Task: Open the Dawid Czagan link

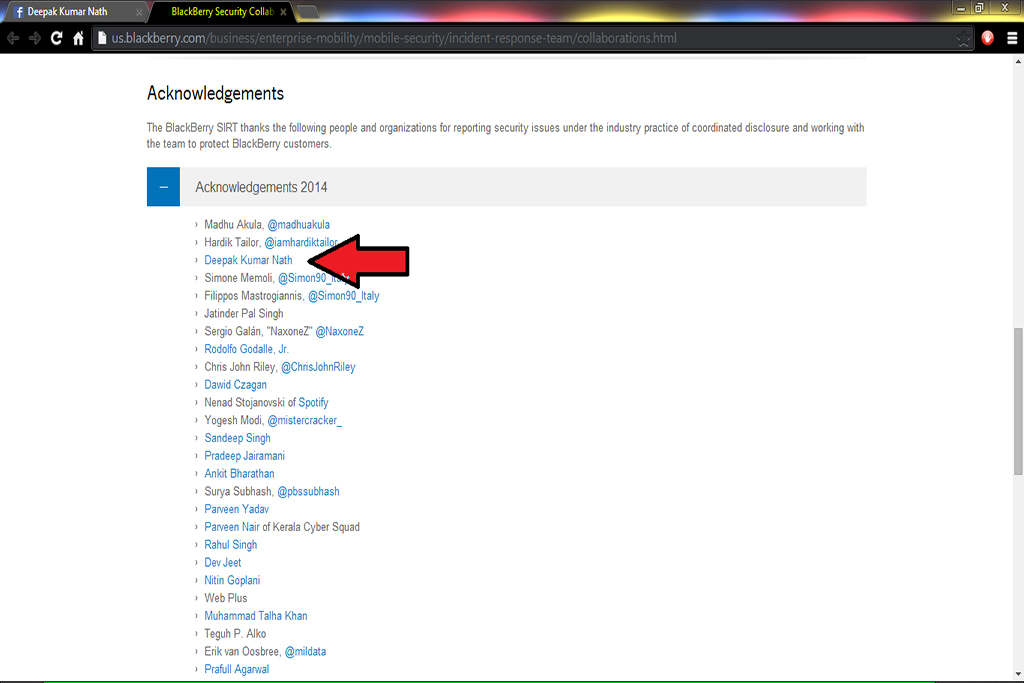Action: pyautogui.click(x=235, y=385)
